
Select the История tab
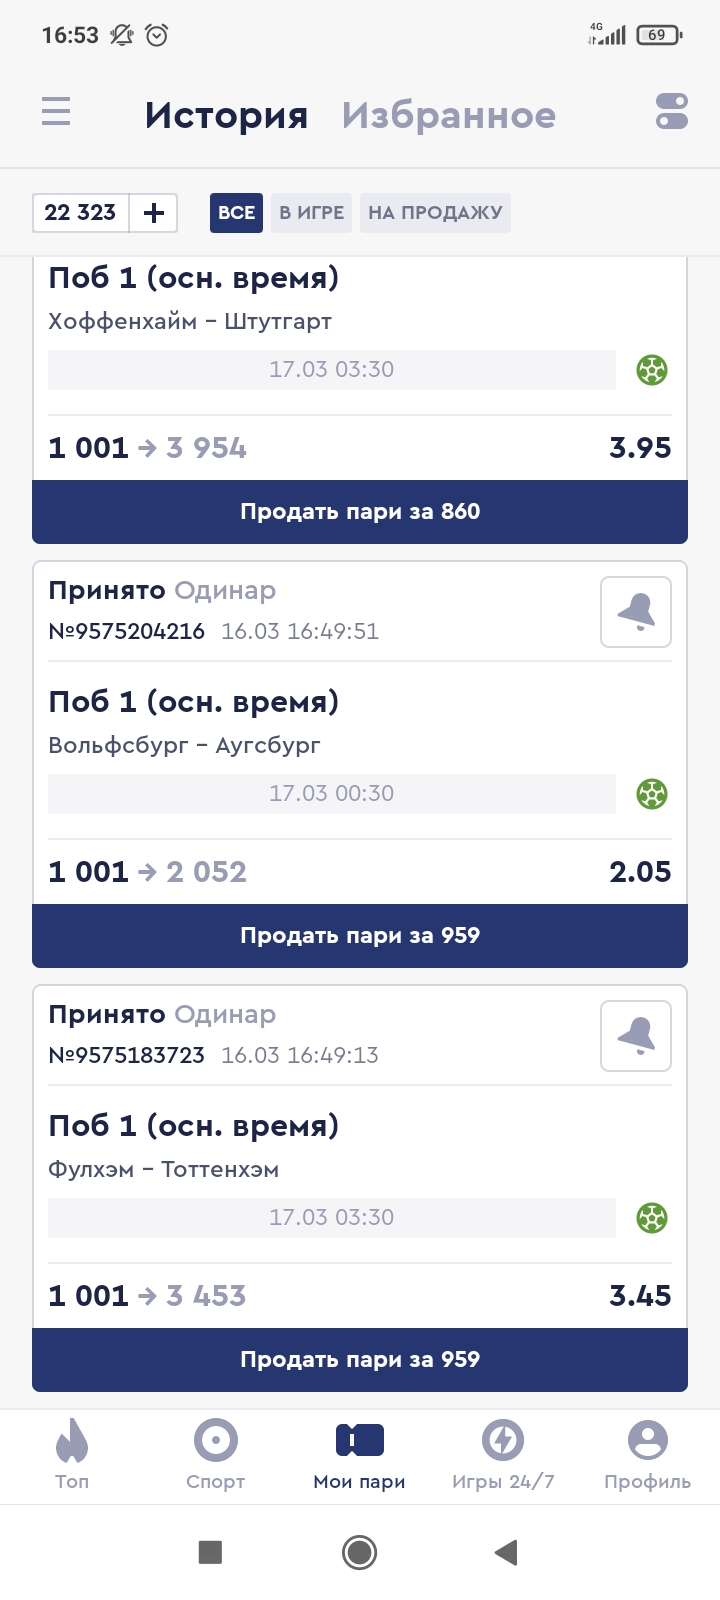(226, 115)
